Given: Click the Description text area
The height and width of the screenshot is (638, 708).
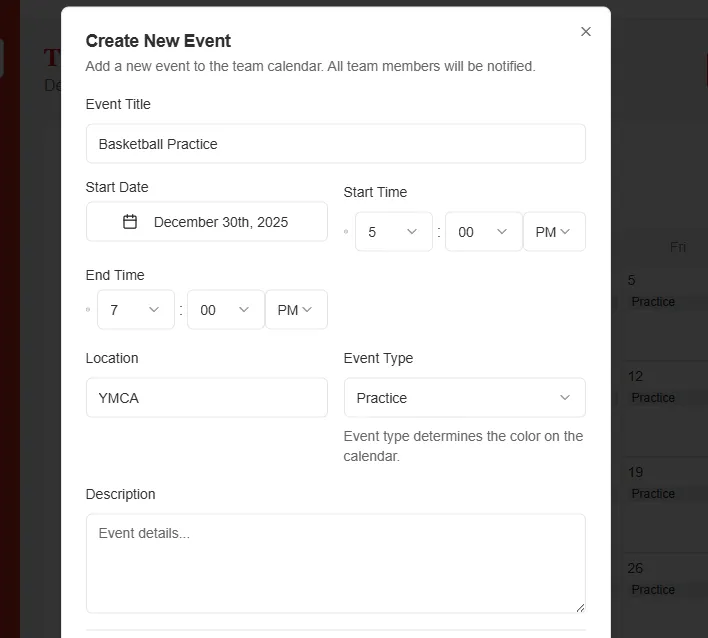Looking at the screenshot, I should tap(335, 562).
